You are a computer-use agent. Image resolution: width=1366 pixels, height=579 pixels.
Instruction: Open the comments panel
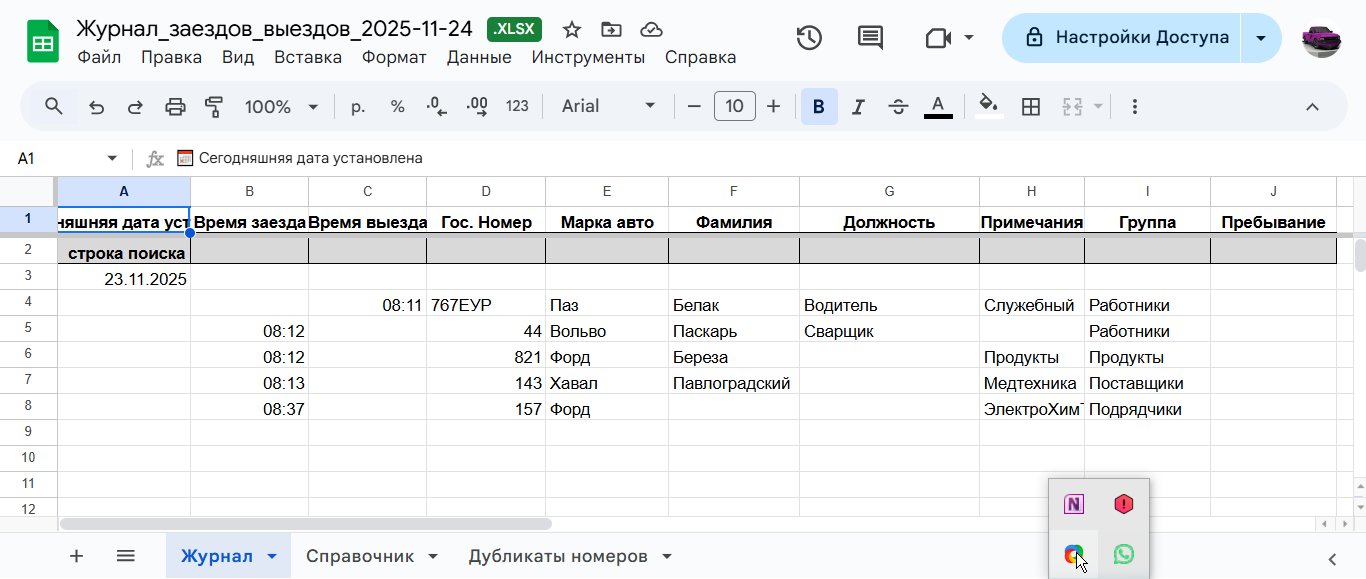869,37
